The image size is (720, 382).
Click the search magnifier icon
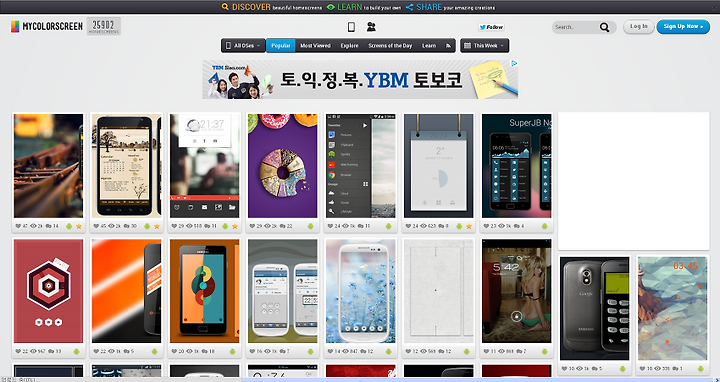pos(605,28)
